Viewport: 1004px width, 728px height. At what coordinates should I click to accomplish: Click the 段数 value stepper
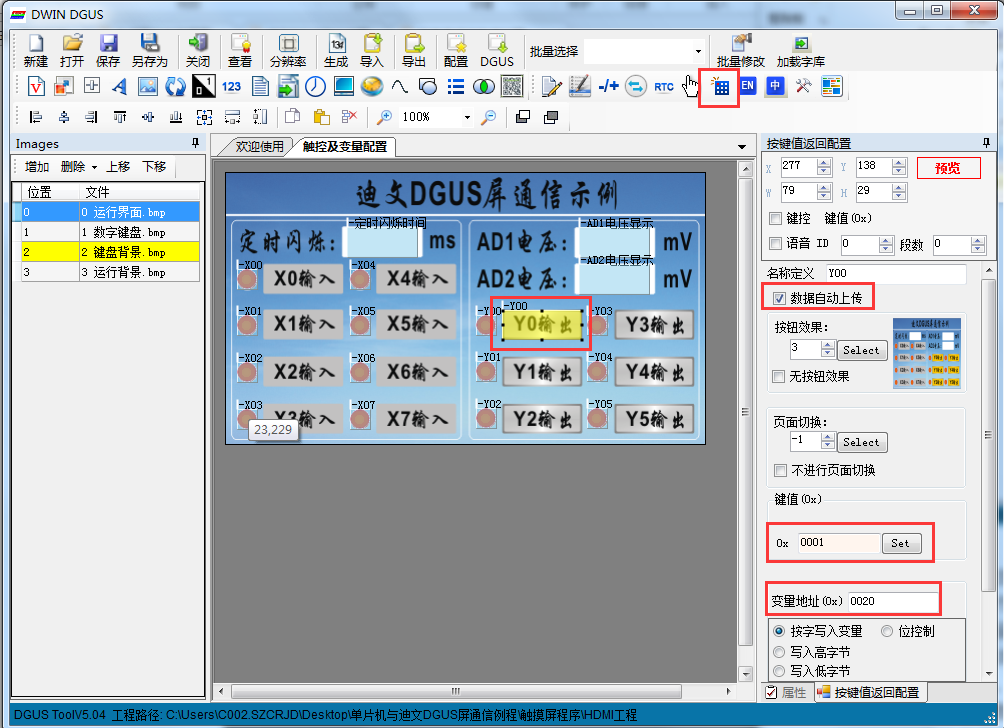tap(977, 244)
